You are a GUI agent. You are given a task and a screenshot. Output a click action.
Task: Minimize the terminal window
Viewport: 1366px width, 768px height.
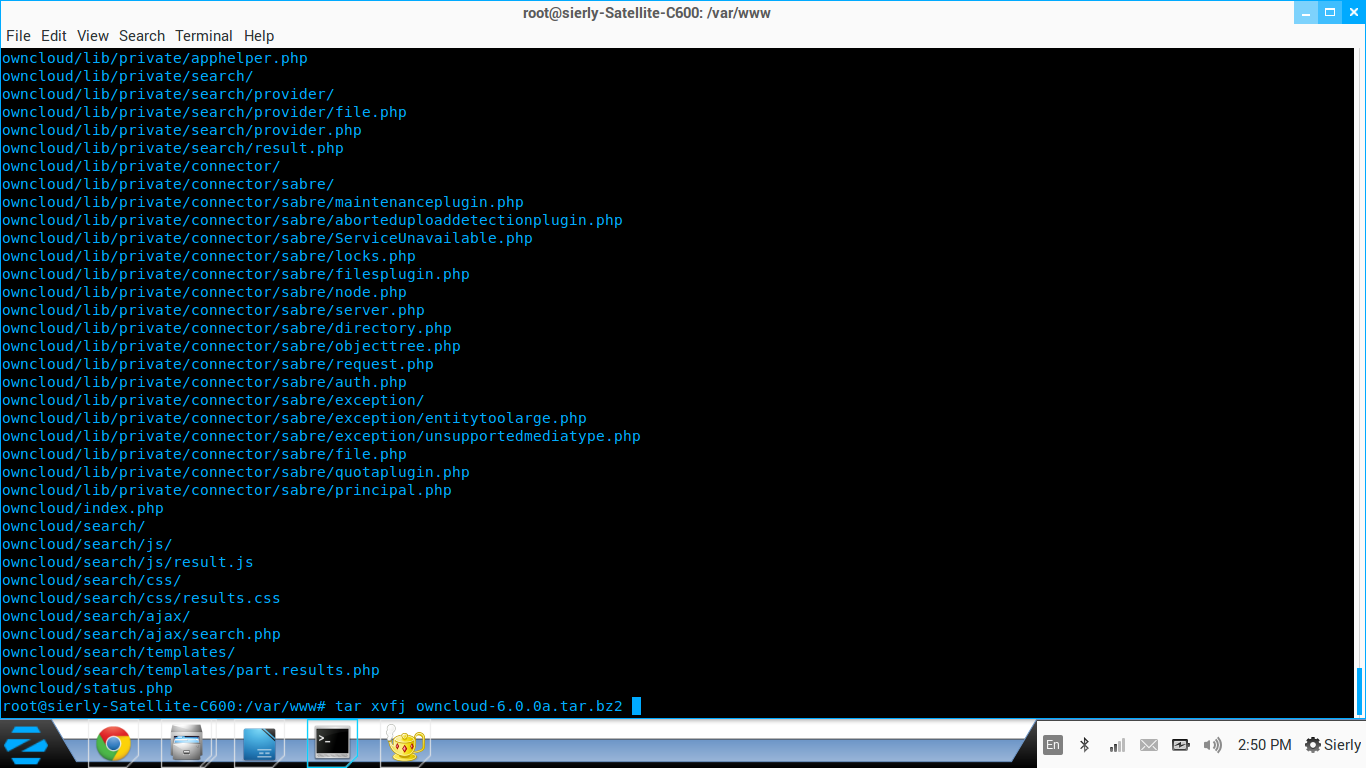[1305, 12]
